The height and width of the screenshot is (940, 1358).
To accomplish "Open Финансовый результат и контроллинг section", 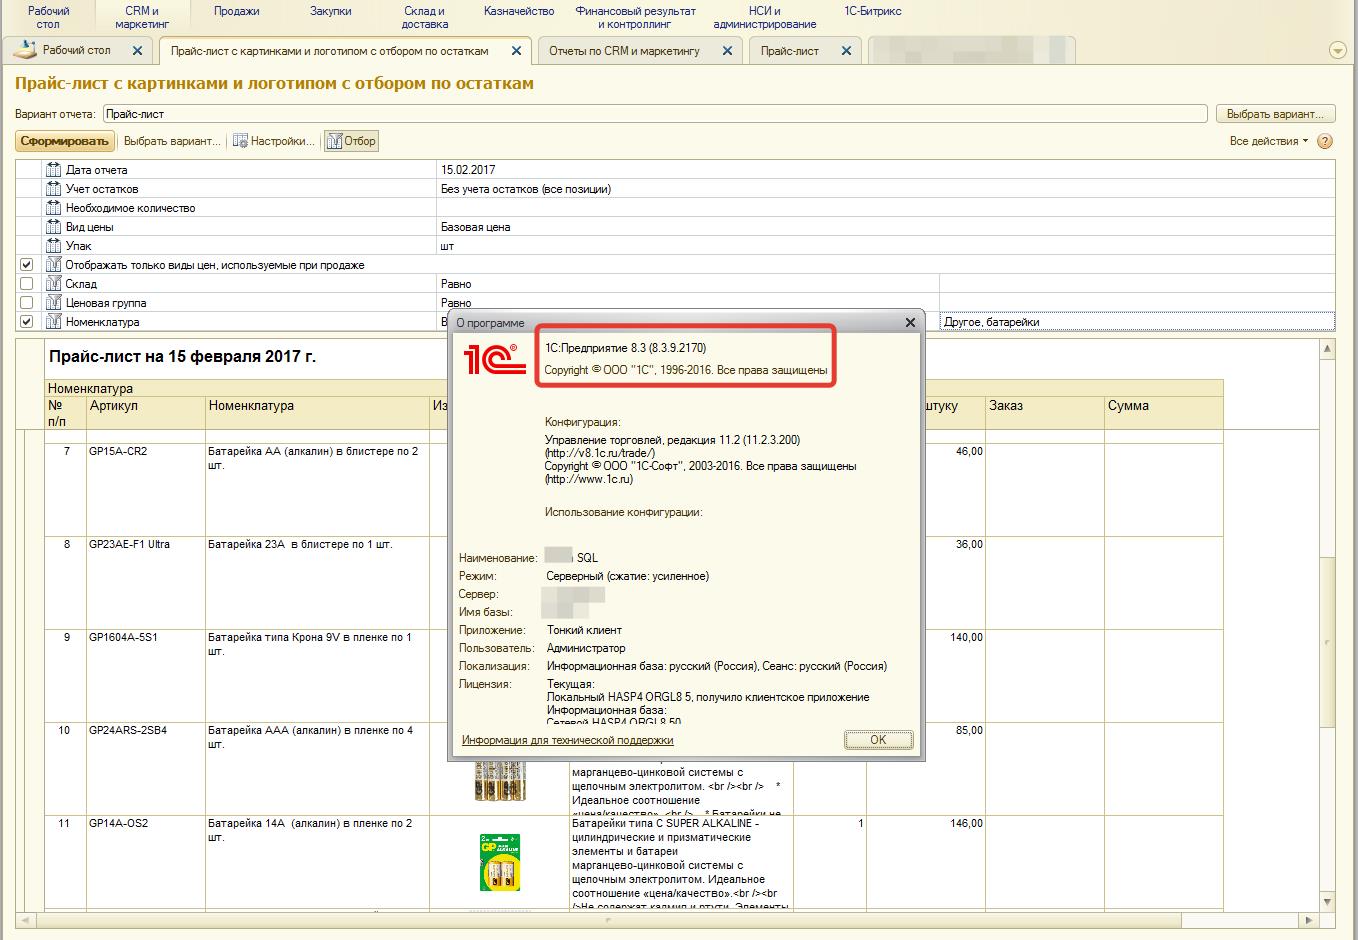I will [x=635, y=17].
